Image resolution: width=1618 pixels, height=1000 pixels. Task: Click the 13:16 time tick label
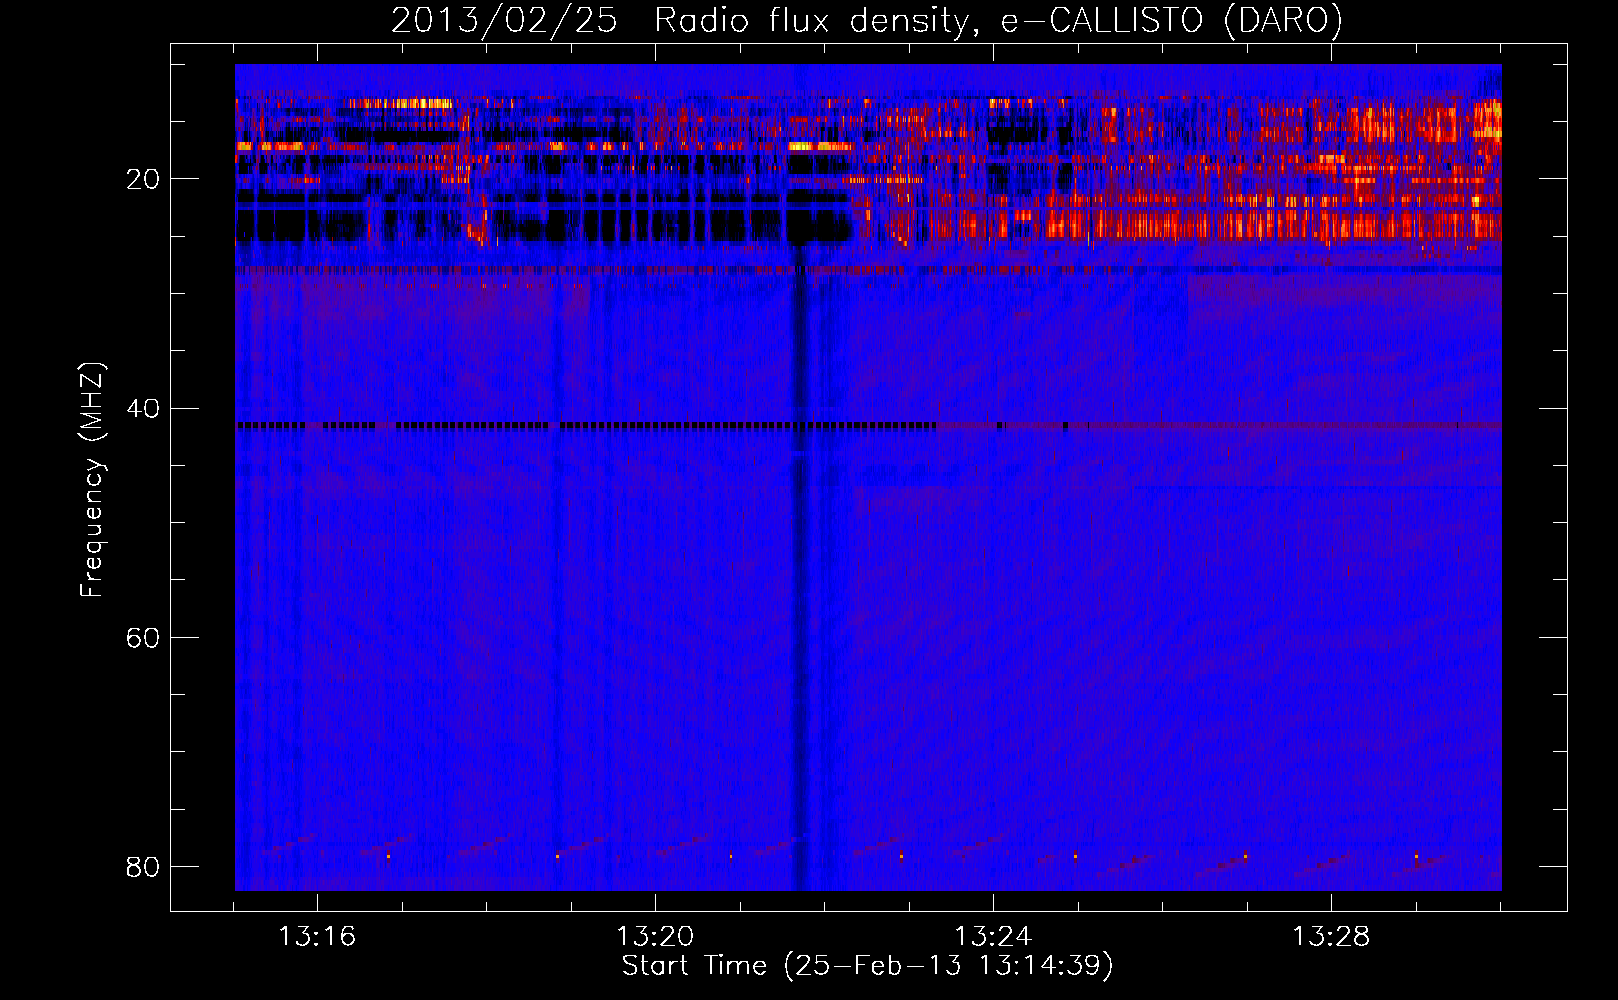pos(317,937)
